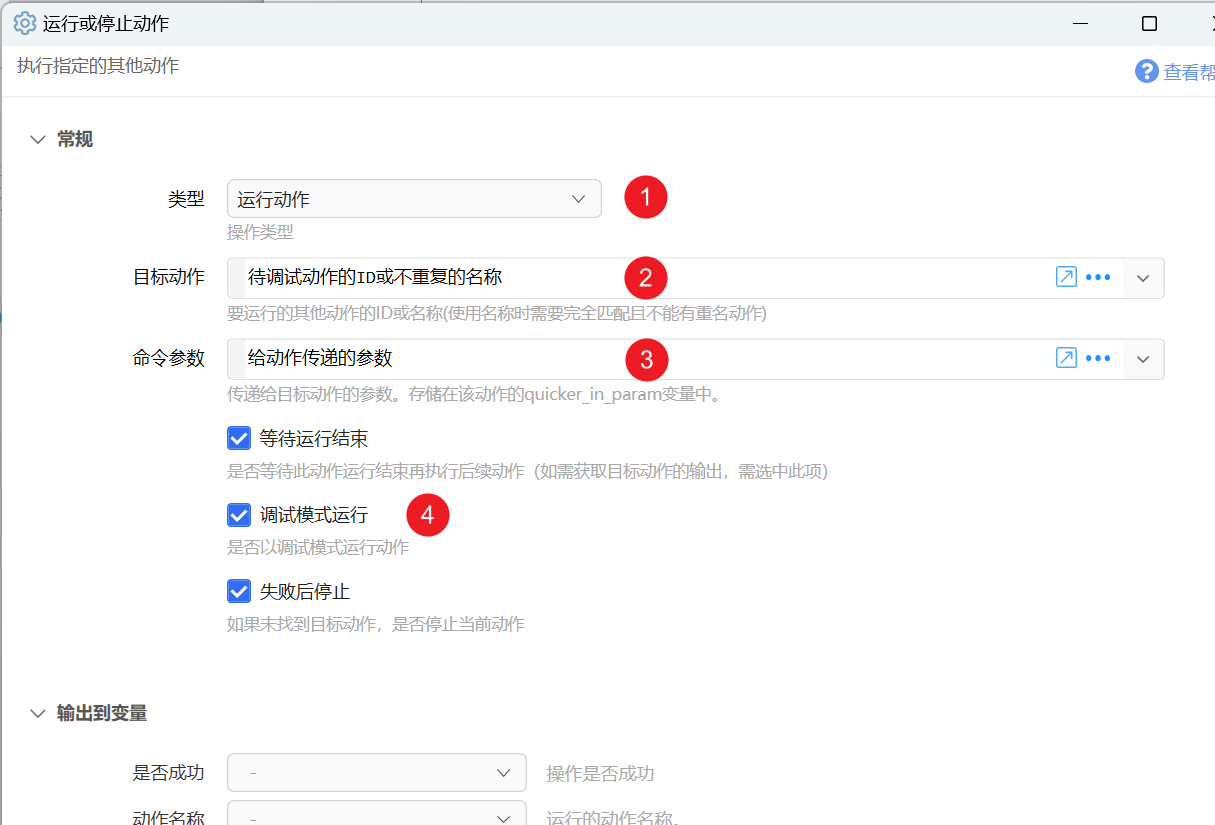Screen dimensions: 1215x825
Task: Maximize the 运行或停止动作 window
Action: (1149, 23)
